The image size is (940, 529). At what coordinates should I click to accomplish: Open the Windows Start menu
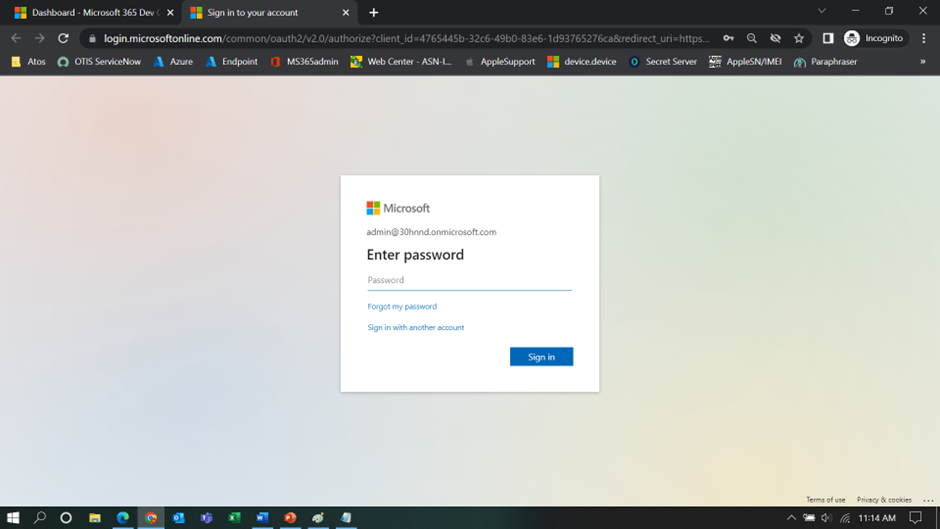13,518
